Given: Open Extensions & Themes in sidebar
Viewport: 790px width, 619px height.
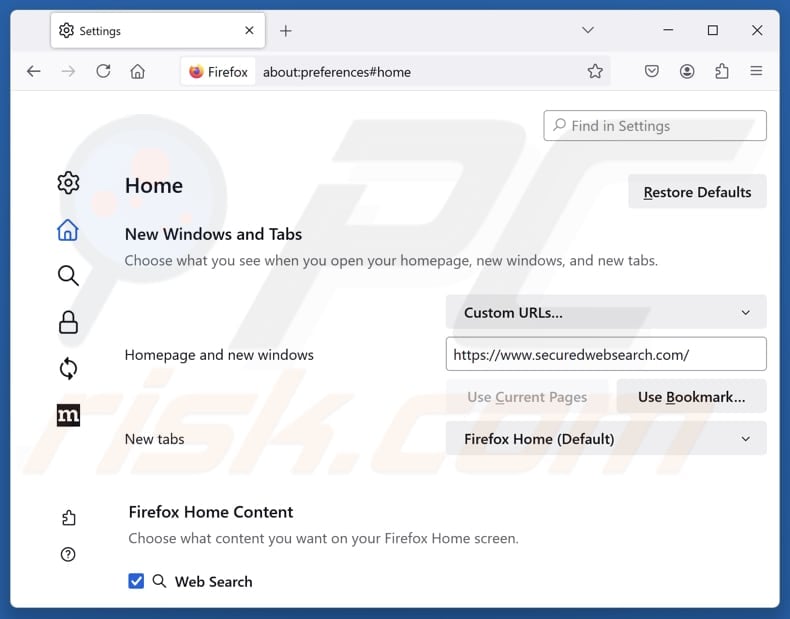Looking at the screenshot, I should (69, 518).
